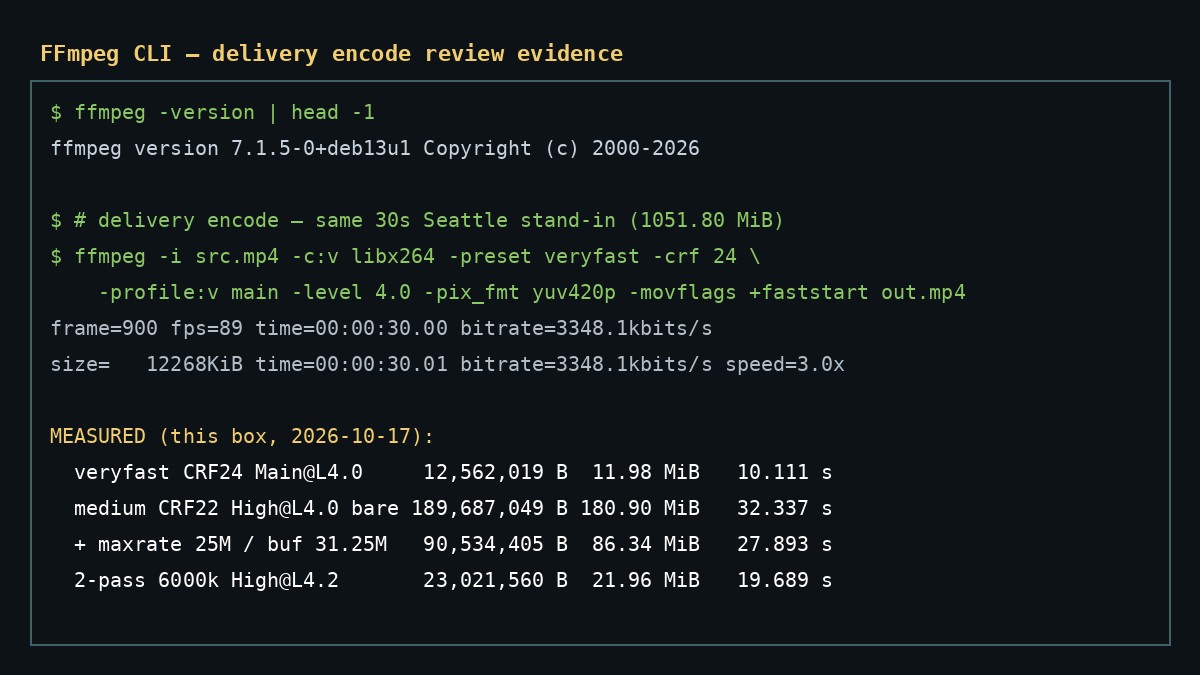Click the "180.90 MiB" value
This screenshot has width=1200, height=675.
640,509
